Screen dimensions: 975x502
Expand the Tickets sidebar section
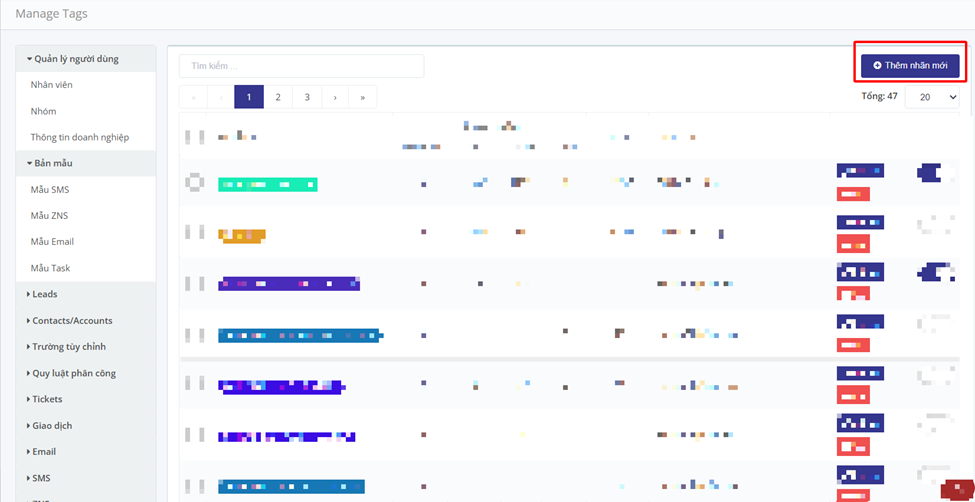[x=46, y=399]
